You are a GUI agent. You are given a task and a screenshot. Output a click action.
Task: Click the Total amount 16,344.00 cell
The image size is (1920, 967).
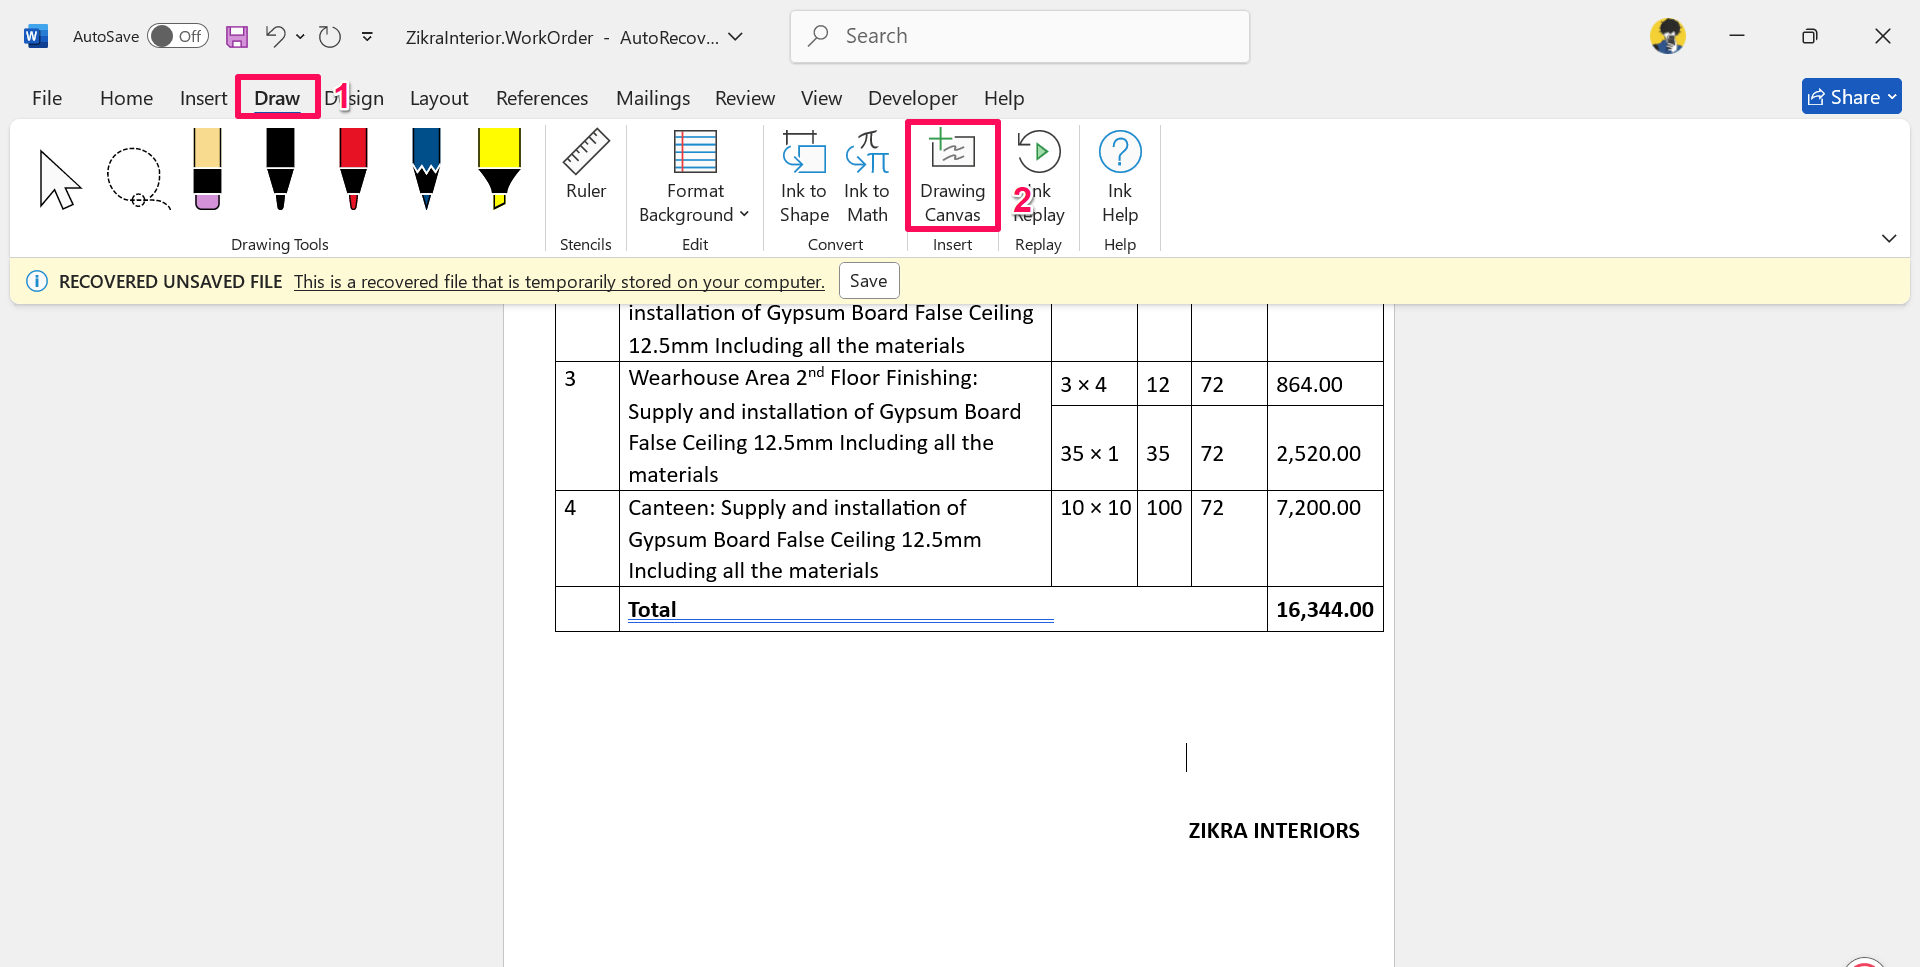tap(1325, 610)
